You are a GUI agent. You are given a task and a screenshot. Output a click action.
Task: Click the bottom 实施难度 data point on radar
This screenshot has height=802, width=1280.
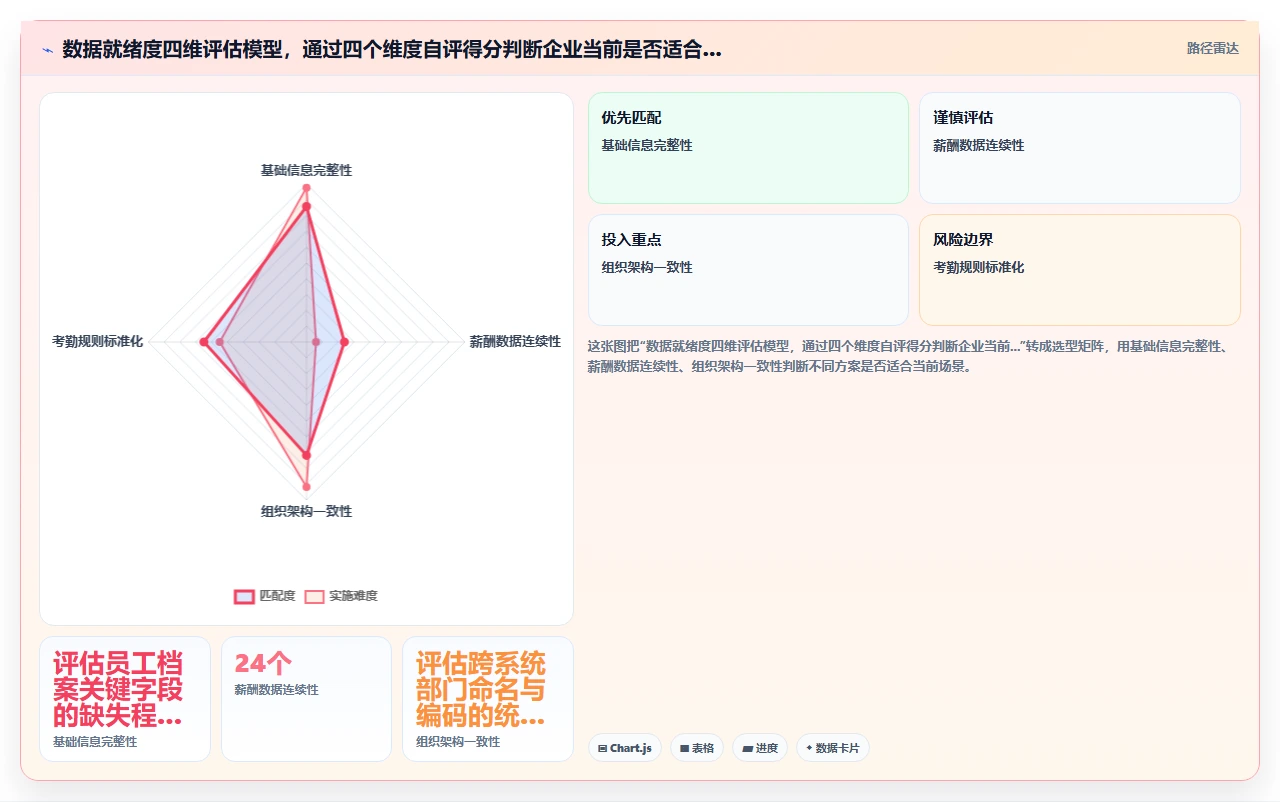[306, 487]
